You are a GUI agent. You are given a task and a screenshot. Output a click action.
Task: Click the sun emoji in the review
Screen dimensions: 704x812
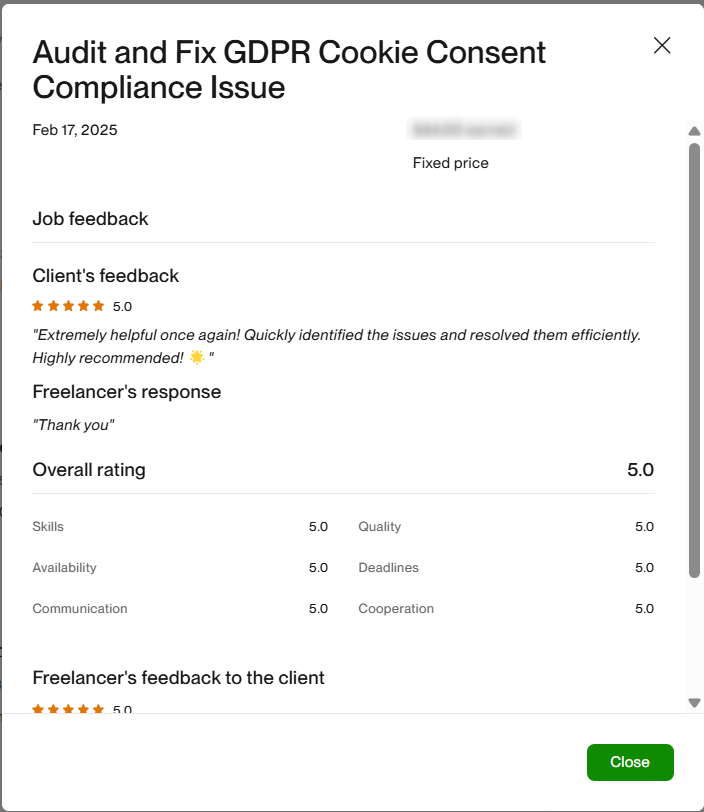tap(198, 357)
